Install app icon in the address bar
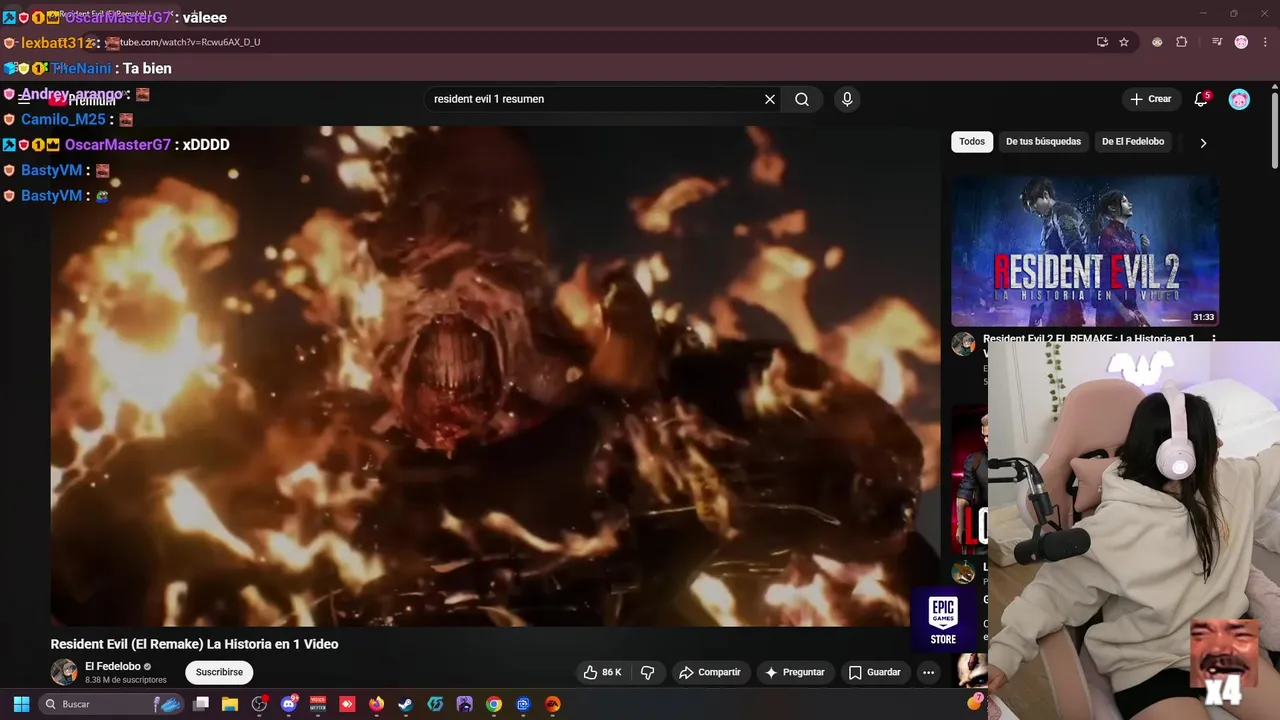The width and height of the screenshot is (1280, 720). point(1102,42)
